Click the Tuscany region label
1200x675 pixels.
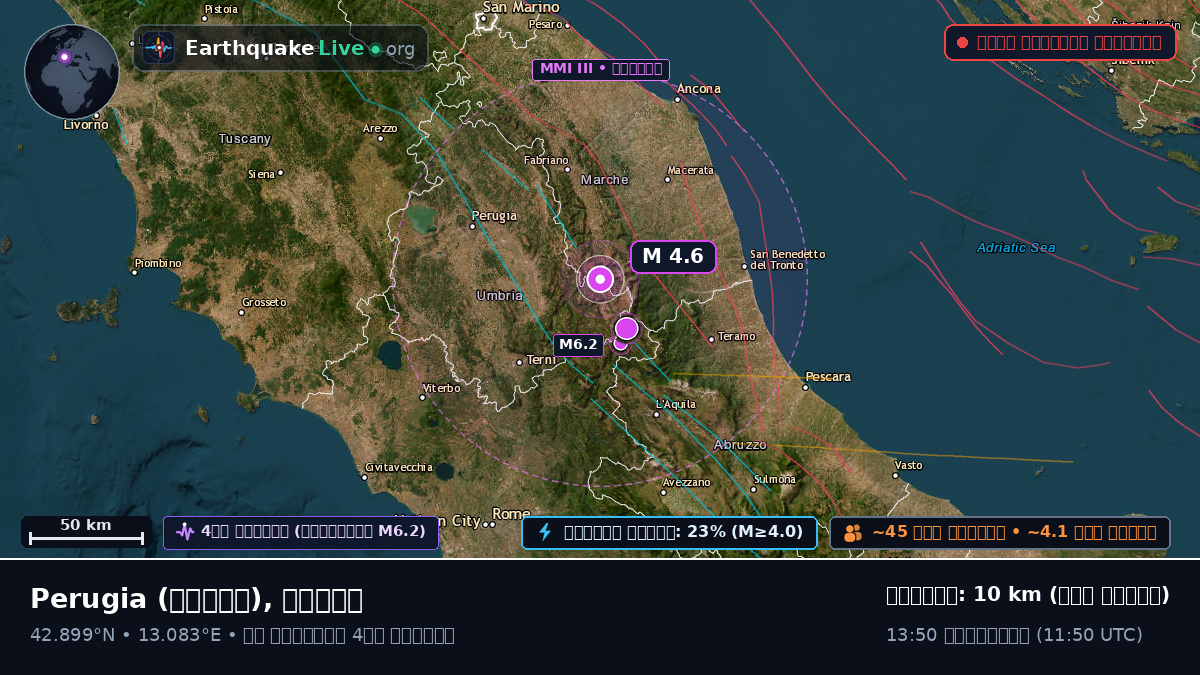[245, 139]
